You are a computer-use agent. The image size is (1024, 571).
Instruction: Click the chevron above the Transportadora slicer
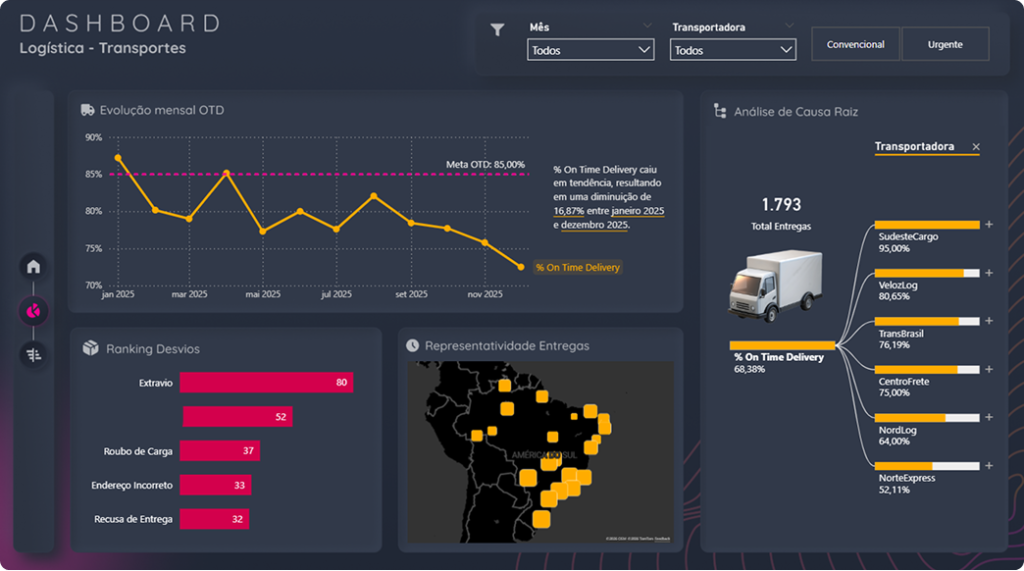(x=790, y=25)
